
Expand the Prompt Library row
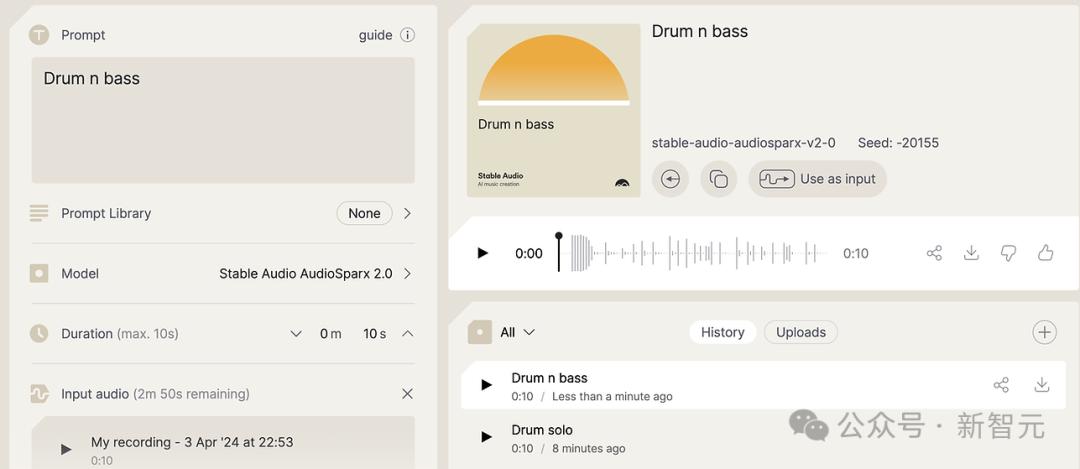coord(407,213)
